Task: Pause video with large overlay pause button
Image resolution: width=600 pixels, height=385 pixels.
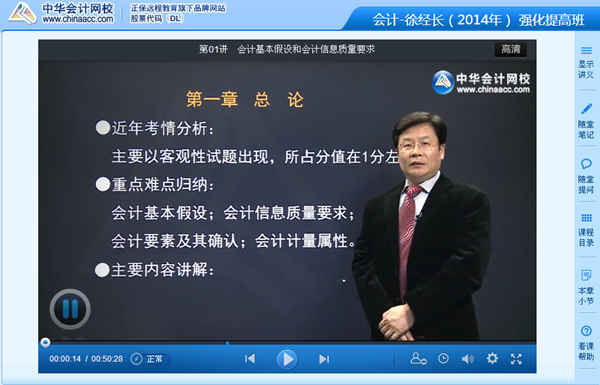Action: 70,309
